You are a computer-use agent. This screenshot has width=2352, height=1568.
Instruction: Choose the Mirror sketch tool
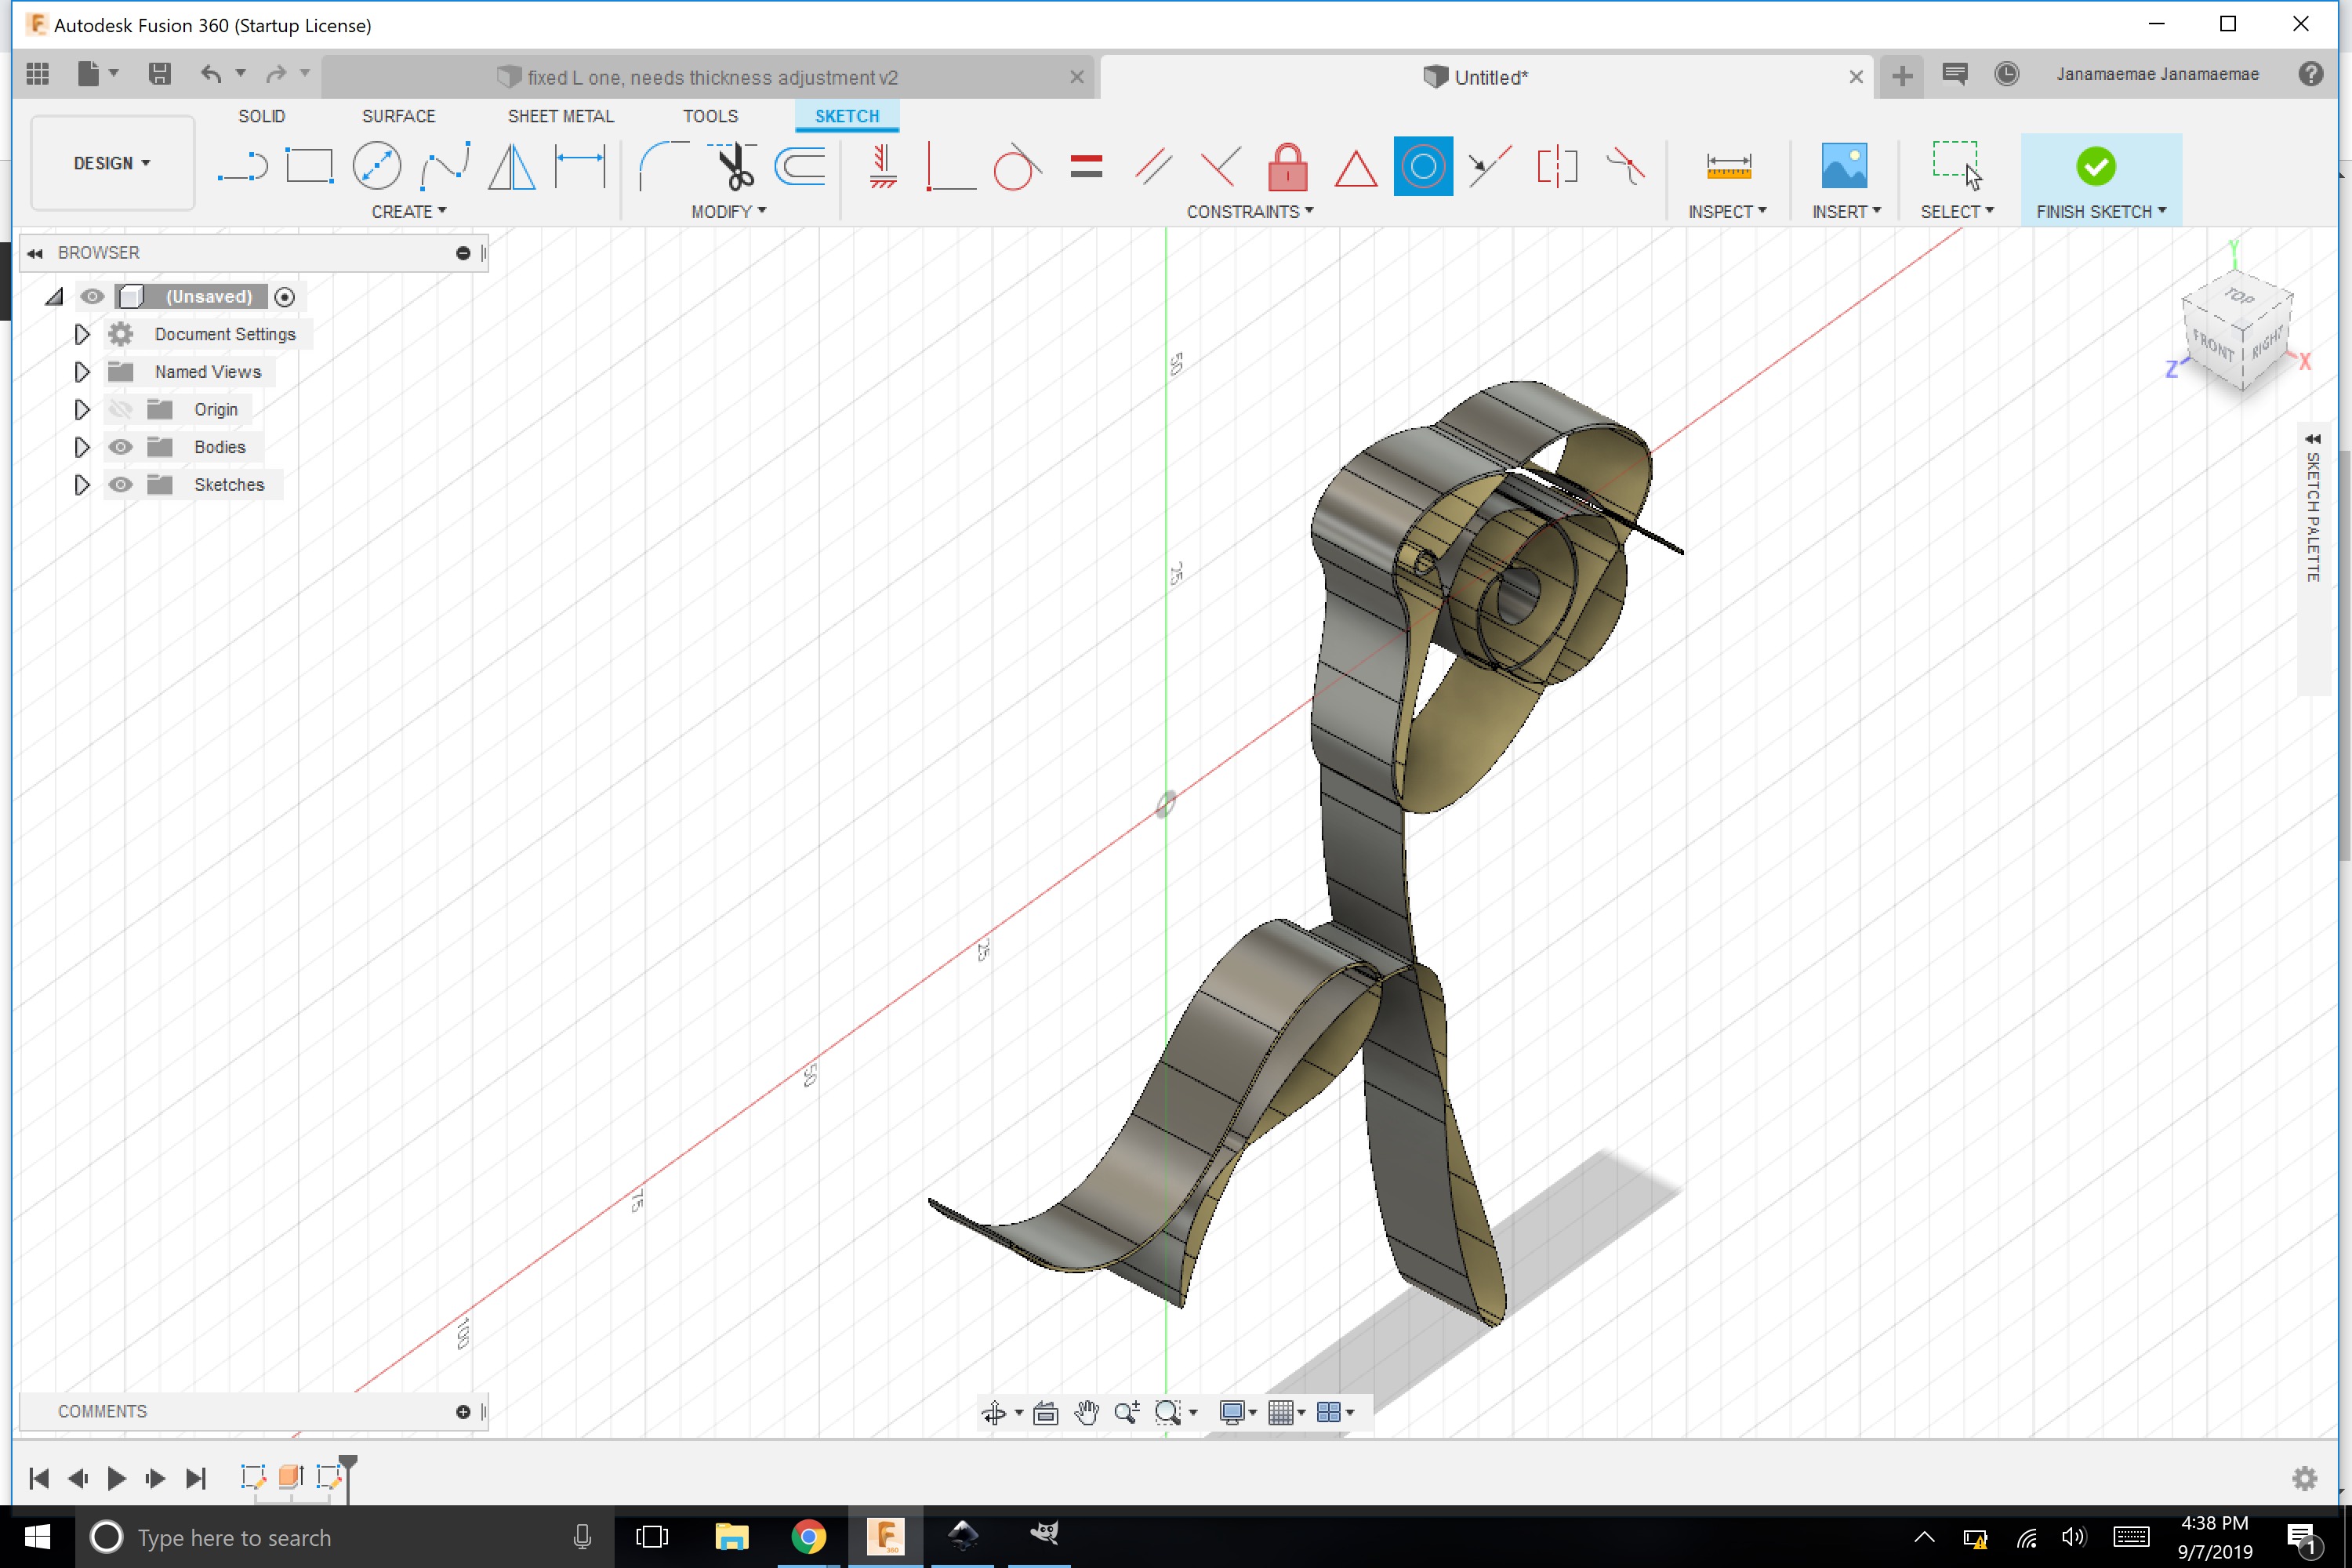click(511, 166)
